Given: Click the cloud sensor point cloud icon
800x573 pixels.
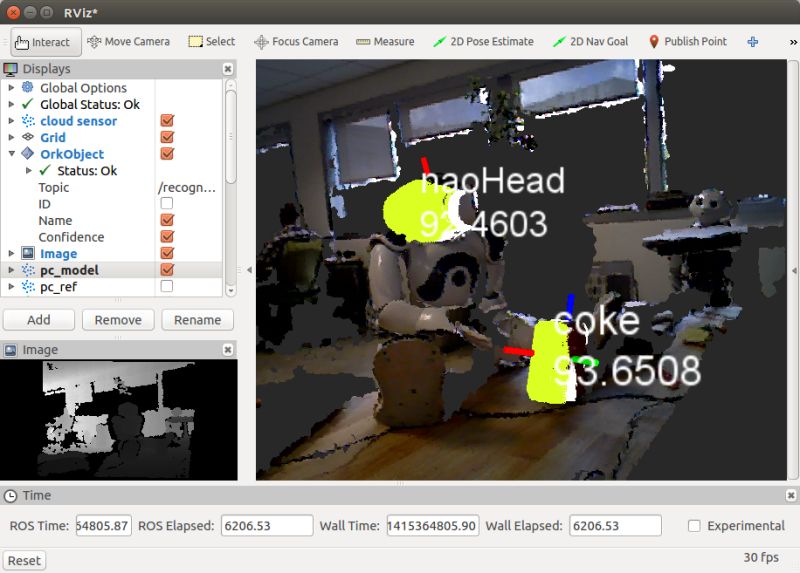Looking at the screenshot, I should point(28,121).
